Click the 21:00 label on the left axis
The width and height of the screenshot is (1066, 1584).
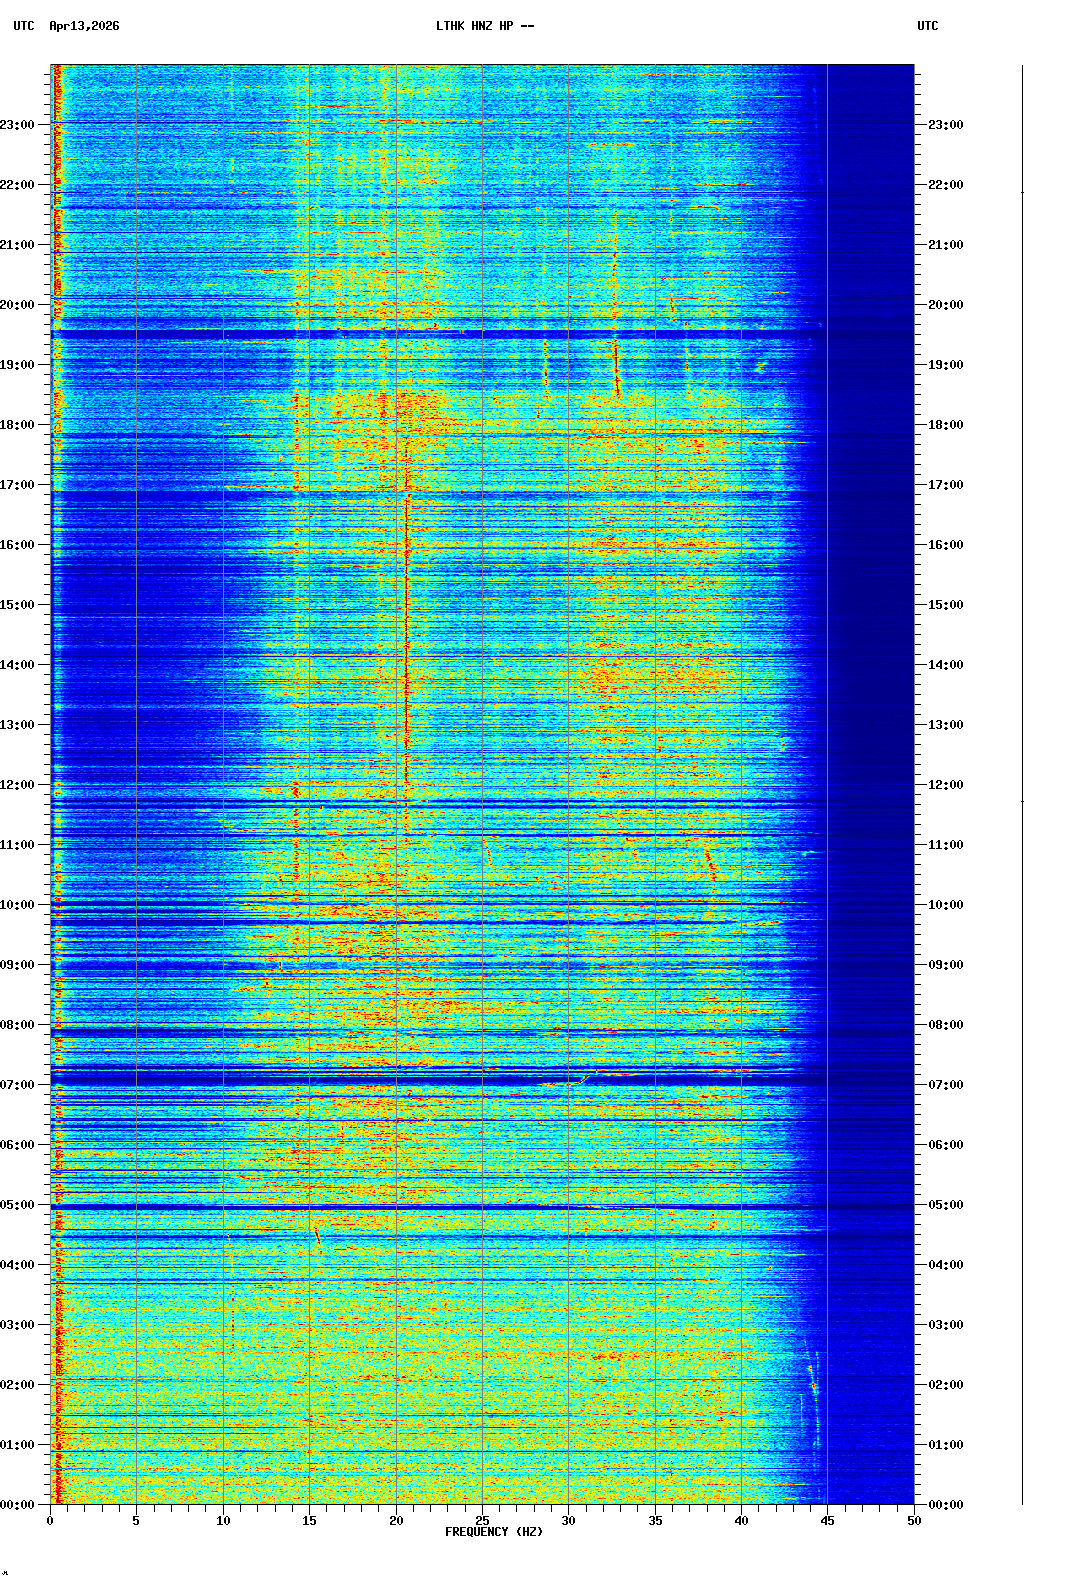tap(18, 245)
